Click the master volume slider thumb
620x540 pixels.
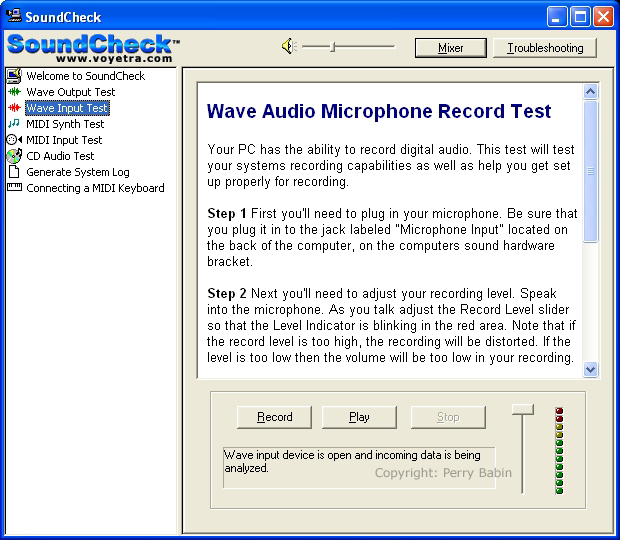pyautogui.click(x=333, y=47)
